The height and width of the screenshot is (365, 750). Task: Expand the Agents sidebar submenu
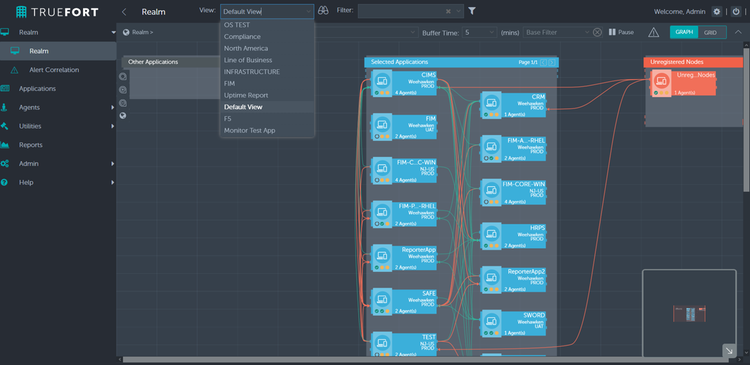tap(113, 108)
